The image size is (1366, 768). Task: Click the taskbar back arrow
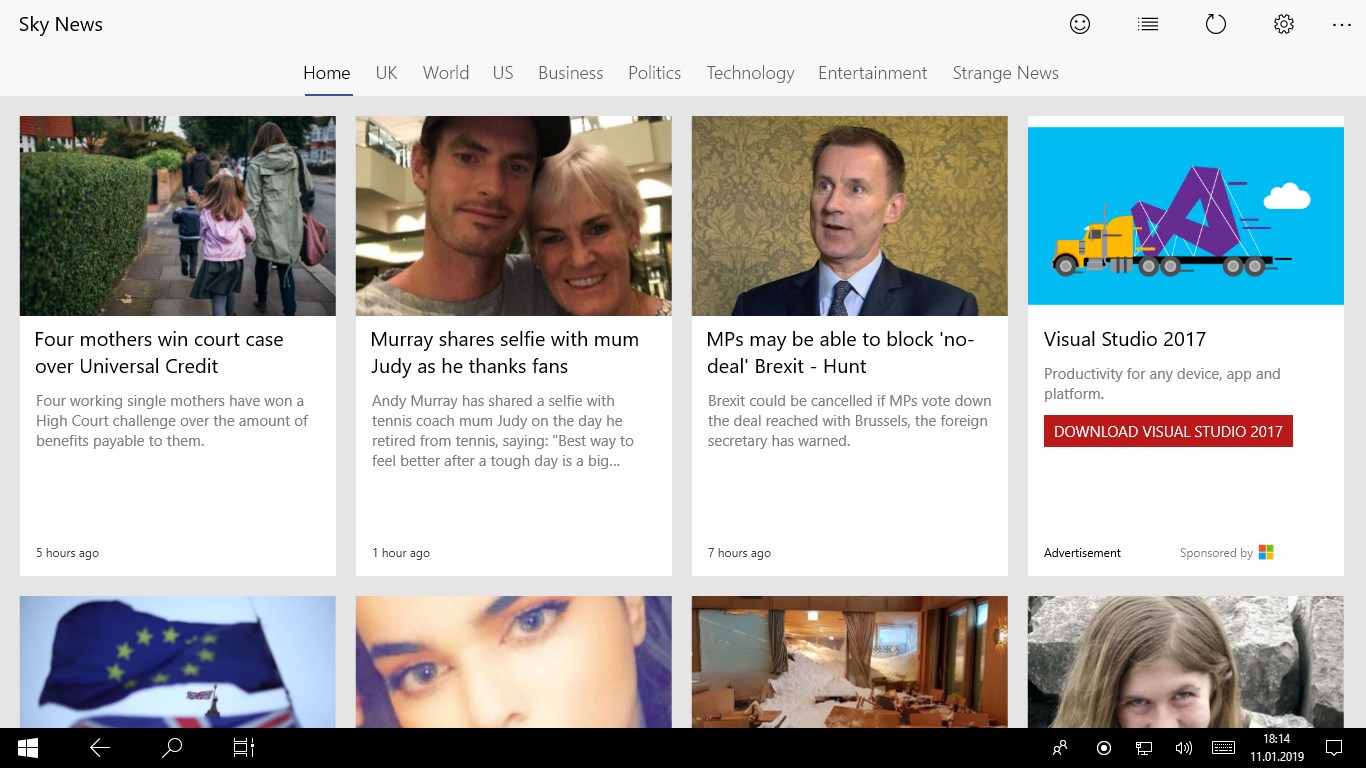[100, 748]
